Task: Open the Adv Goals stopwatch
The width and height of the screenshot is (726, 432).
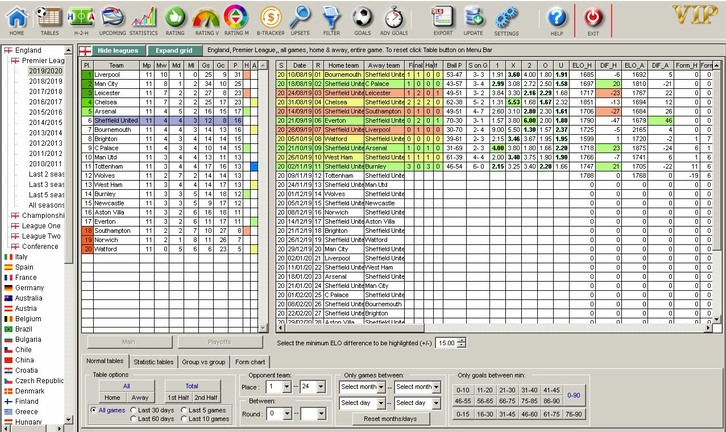Action: pos(394,18)
